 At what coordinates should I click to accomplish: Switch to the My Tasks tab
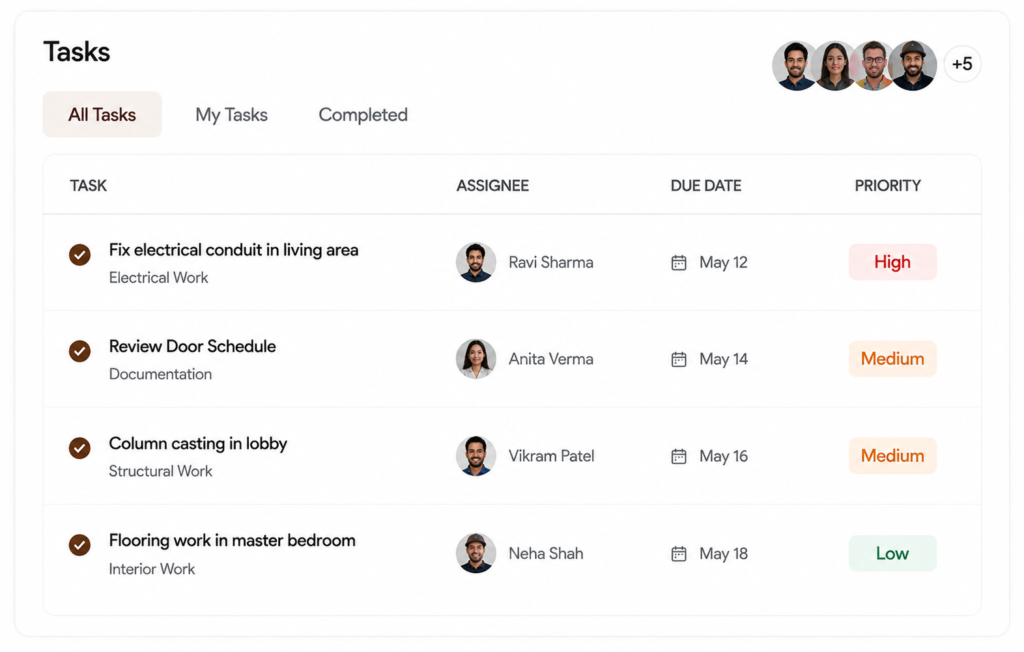[231, 114]
